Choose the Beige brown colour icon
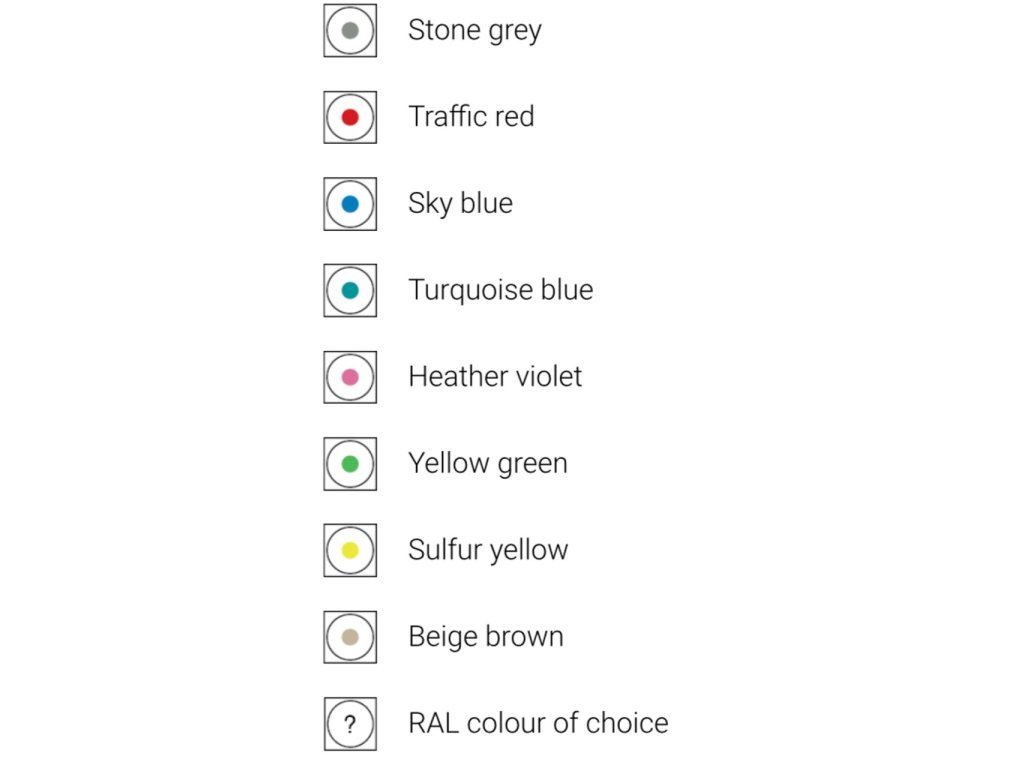 [350, 637]
